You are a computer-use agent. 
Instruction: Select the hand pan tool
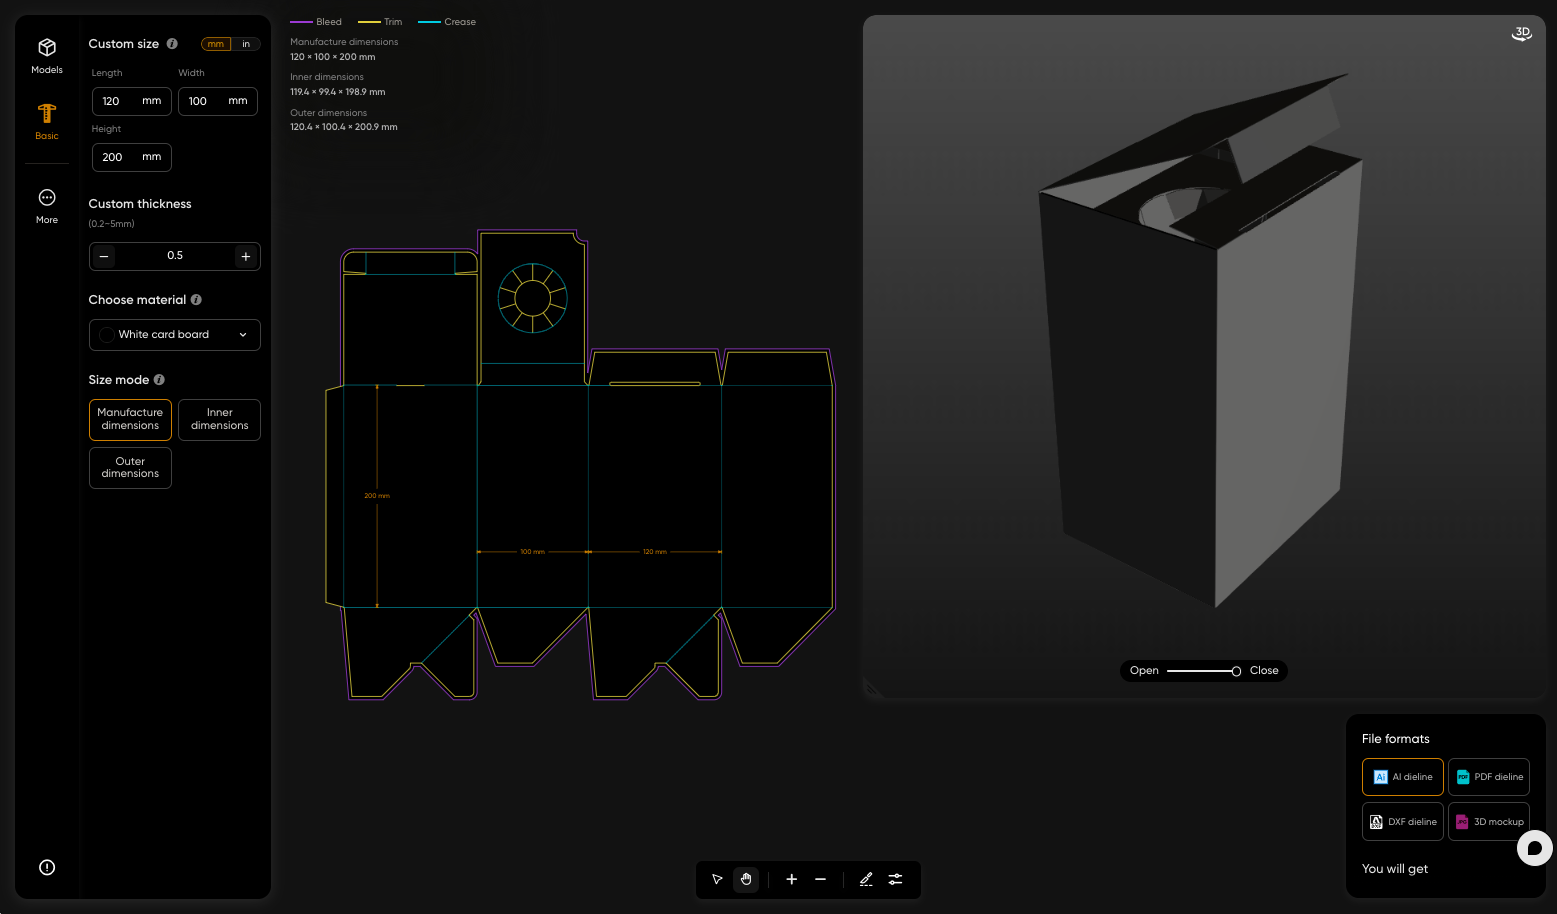click(746, 880)
